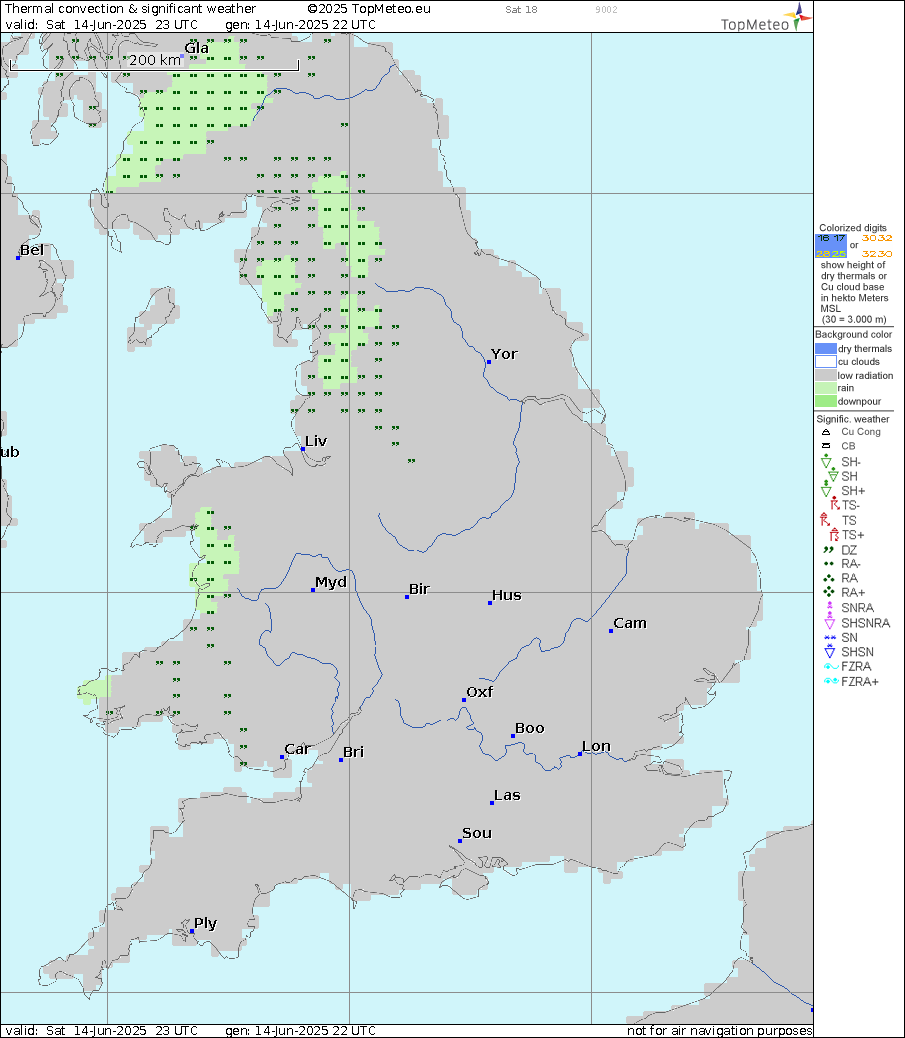Select the FZRA+ heavy freezing rain symbol
This screenshot has height=1038, width=905.
[831, 681]
